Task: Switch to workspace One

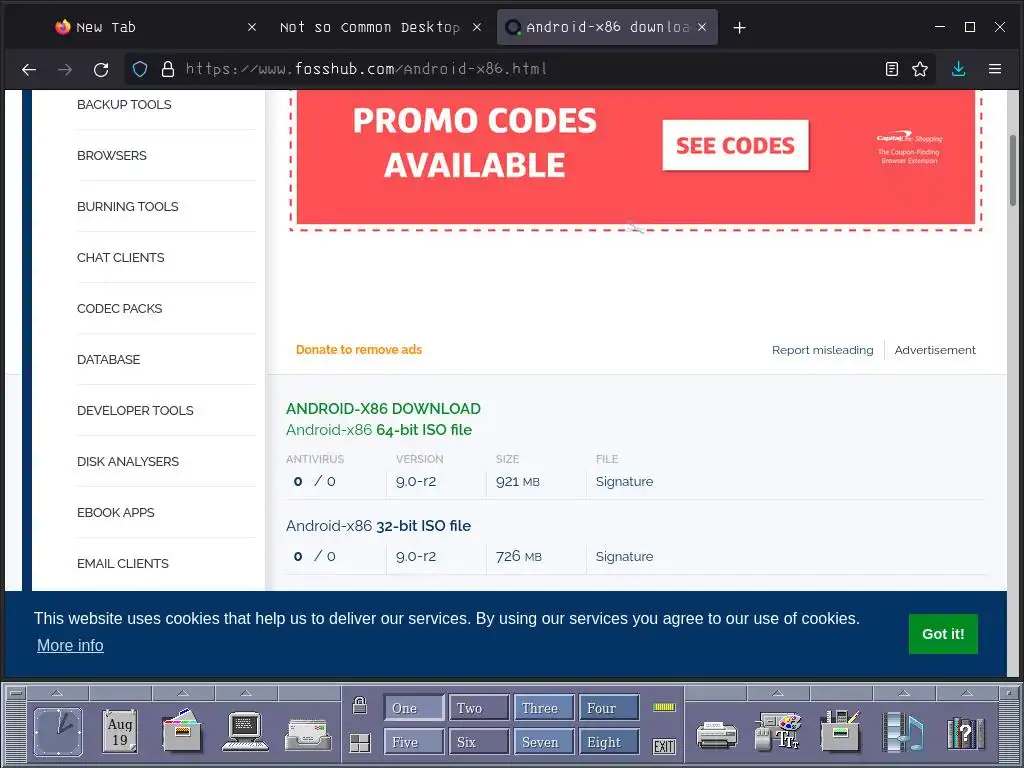Action: pyautogui.click(x=414, y=708)
